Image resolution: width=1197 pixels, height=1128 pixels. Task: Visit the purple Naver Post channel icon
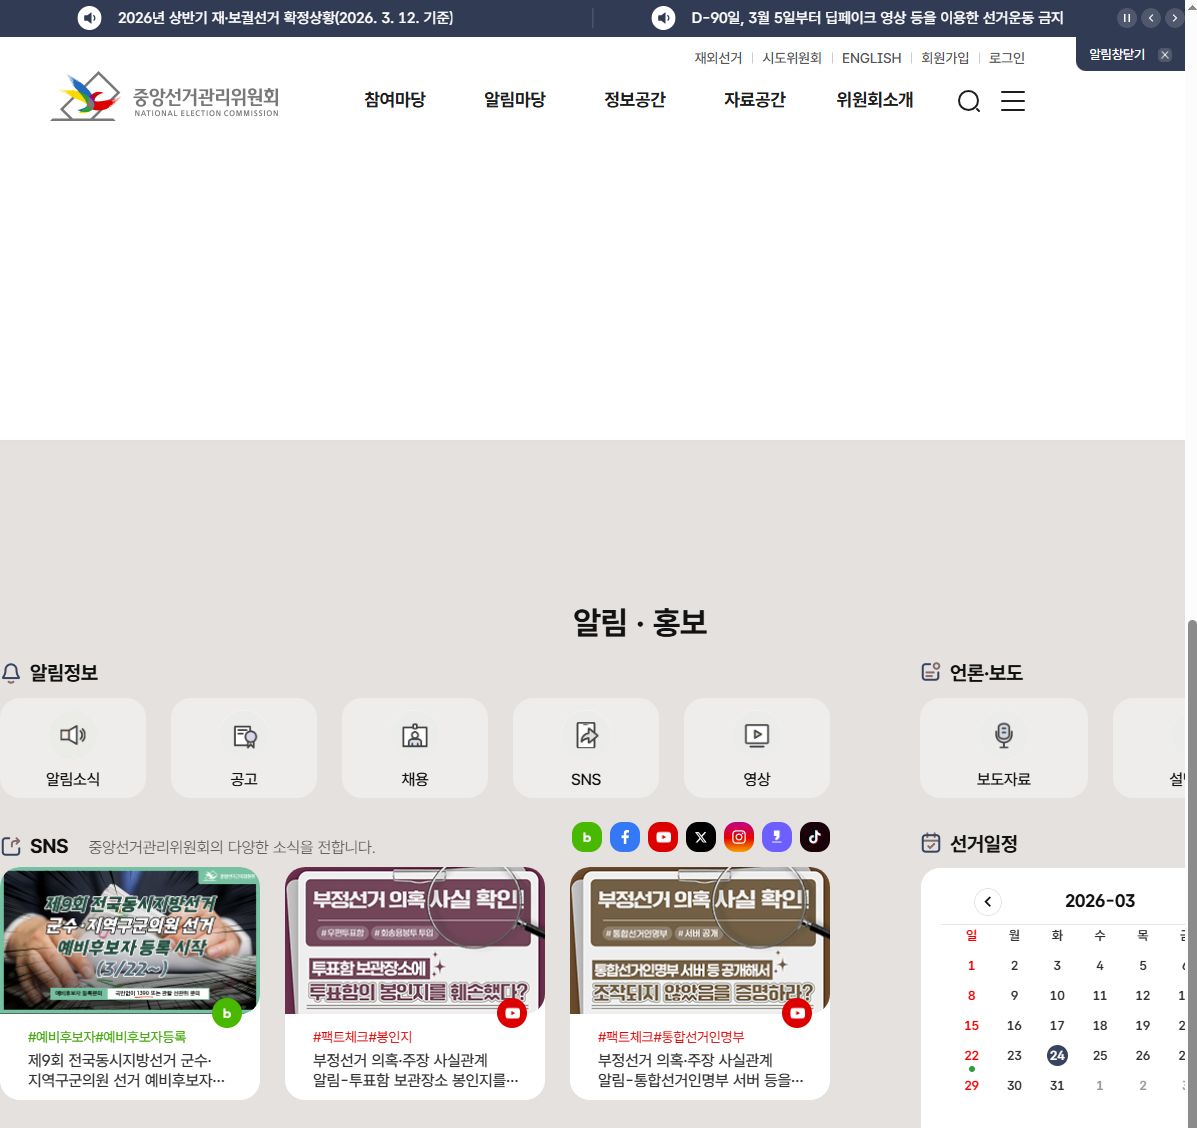click(776, 837)
